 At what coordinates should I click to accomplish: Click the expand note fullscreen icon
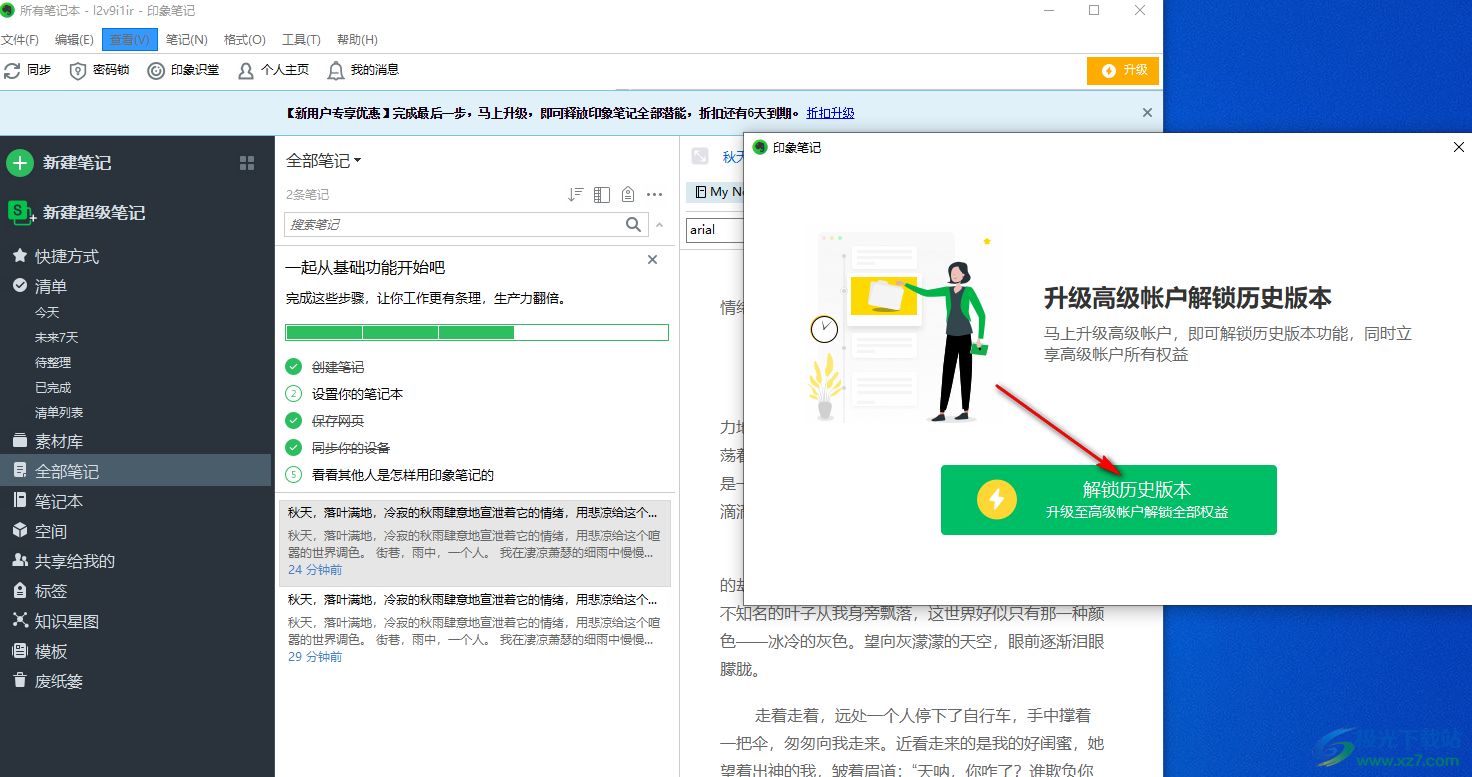coord(700,156)
